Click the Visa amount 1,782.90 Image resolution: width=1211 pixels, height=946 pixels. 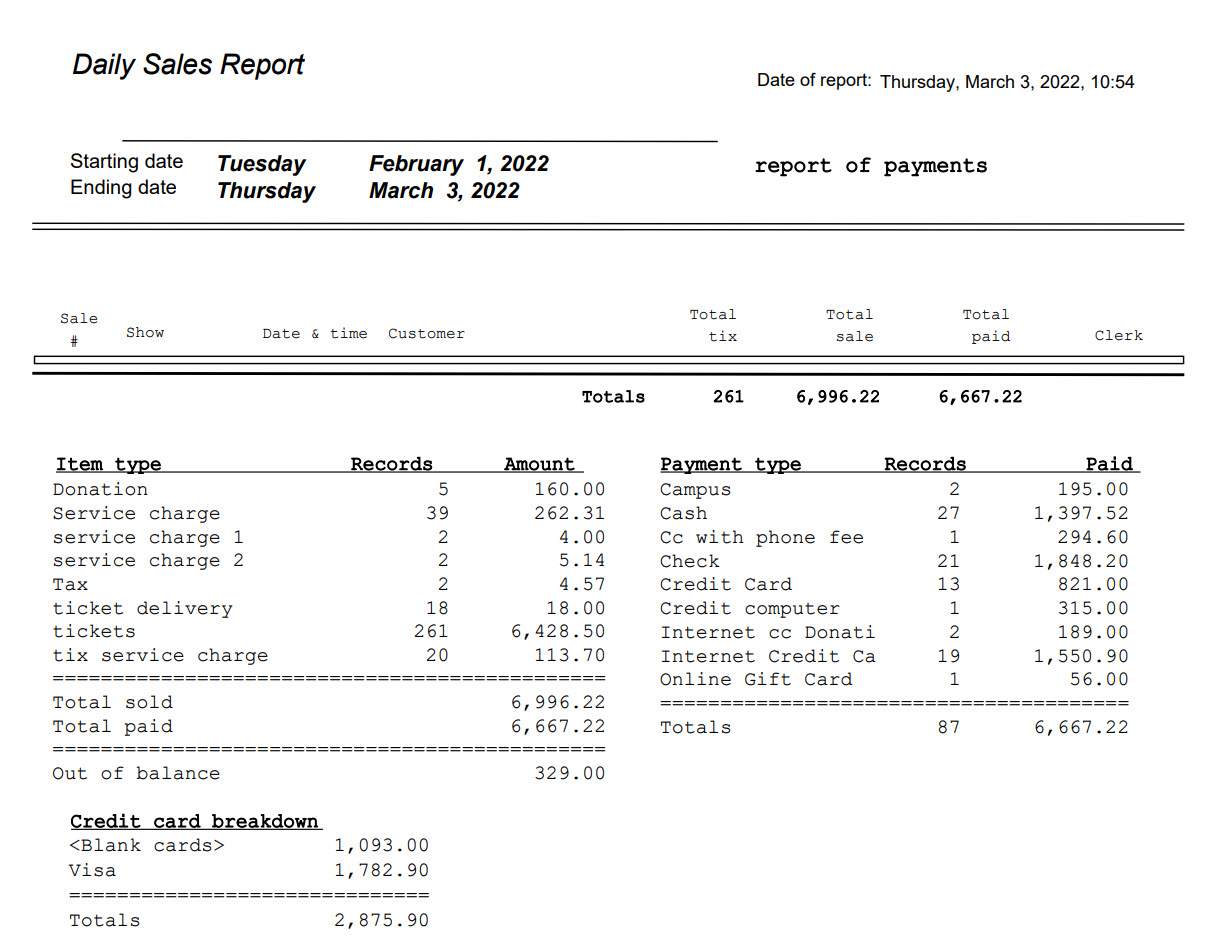click(381, 871)
